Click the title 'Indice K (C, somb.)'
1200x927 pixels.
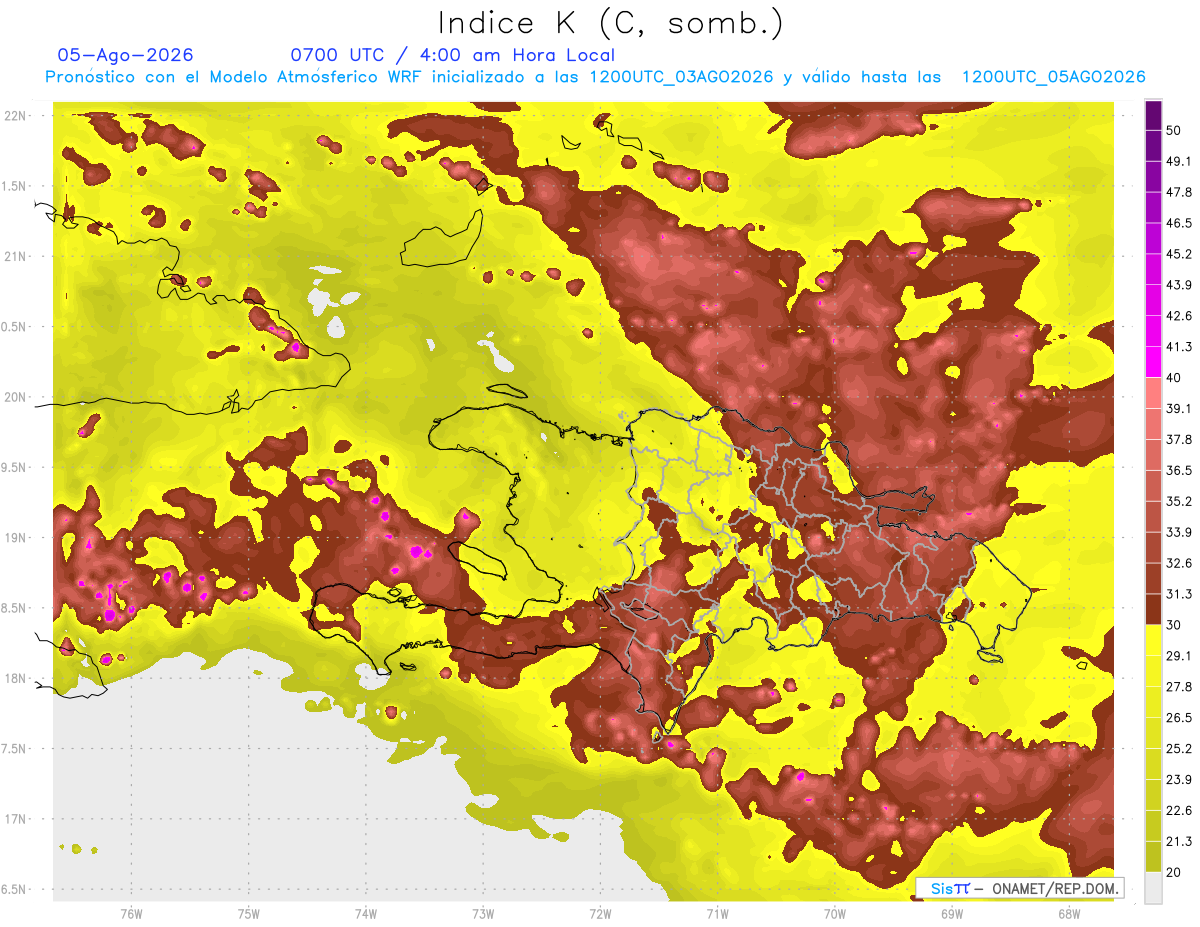[x=610, y=24]
